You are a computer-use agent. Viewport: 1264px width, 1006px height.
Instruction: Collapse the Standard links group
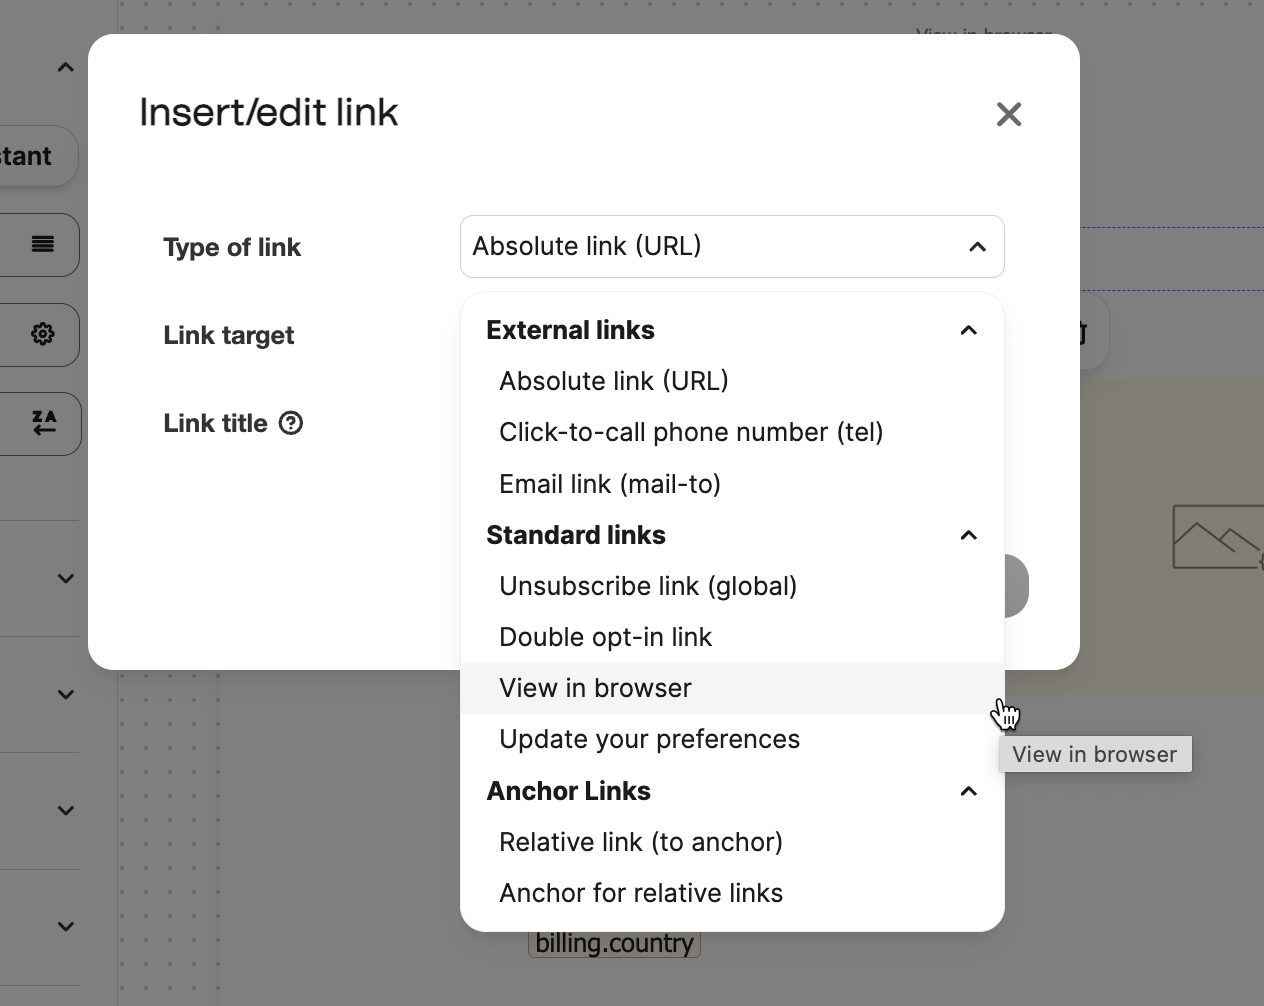[968, 535]
